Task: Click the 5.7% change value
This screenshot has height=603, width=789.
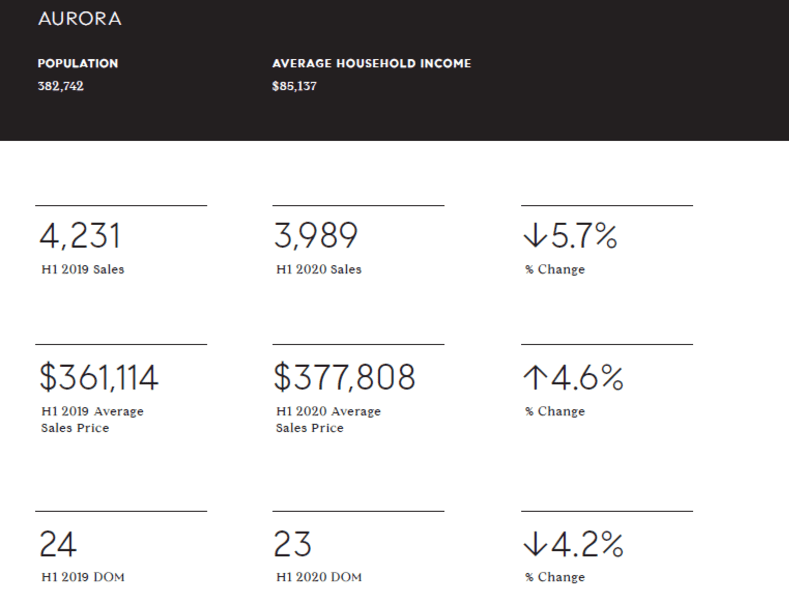Action: [x=584, y=236]
